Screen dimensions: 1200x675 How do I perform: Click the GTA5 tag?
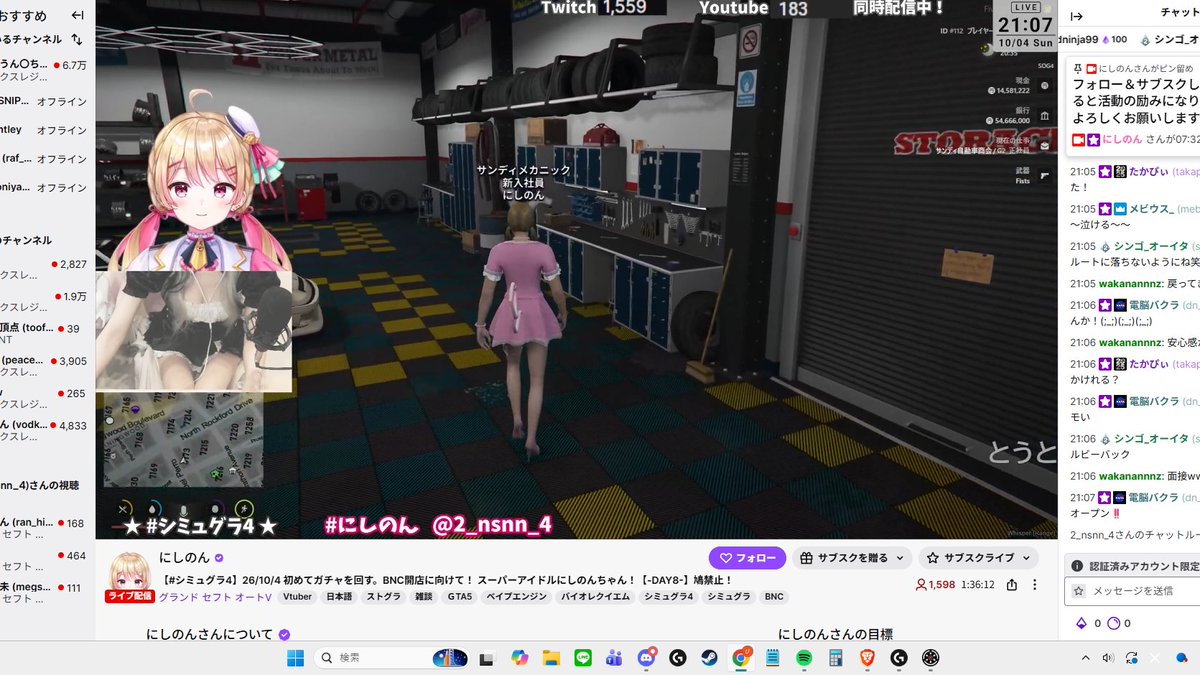(461, 597)
